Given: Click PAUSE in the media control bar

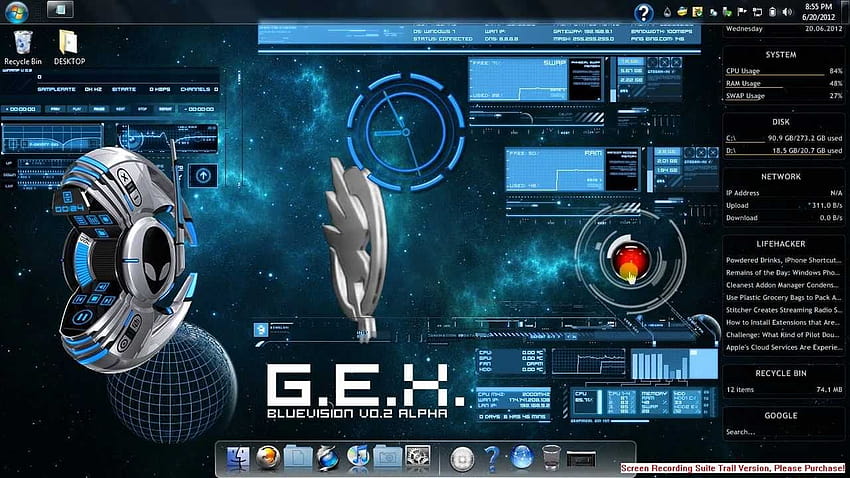Looking at the screenshot, I should point(99,109).
